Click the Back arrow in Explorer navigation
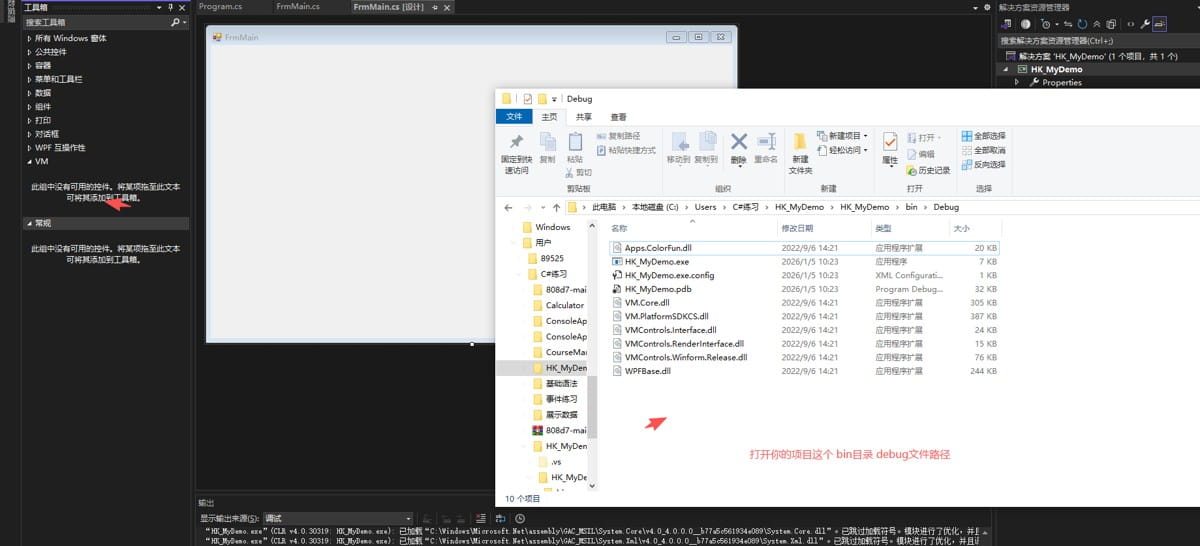Viewport: 1200px width, 546px height. (510, 207)
